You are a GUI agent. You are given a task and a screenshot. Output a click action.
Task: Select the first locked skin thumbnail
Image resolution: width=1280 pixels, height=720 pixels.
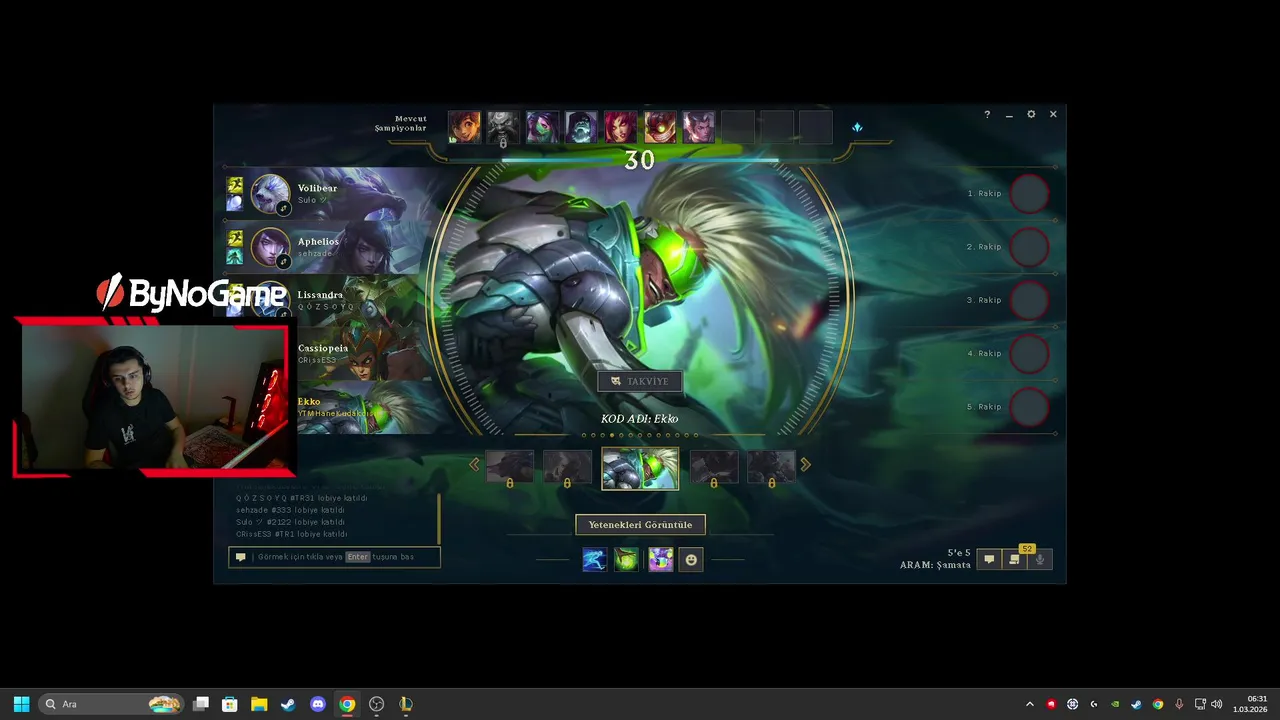(510, 467)
